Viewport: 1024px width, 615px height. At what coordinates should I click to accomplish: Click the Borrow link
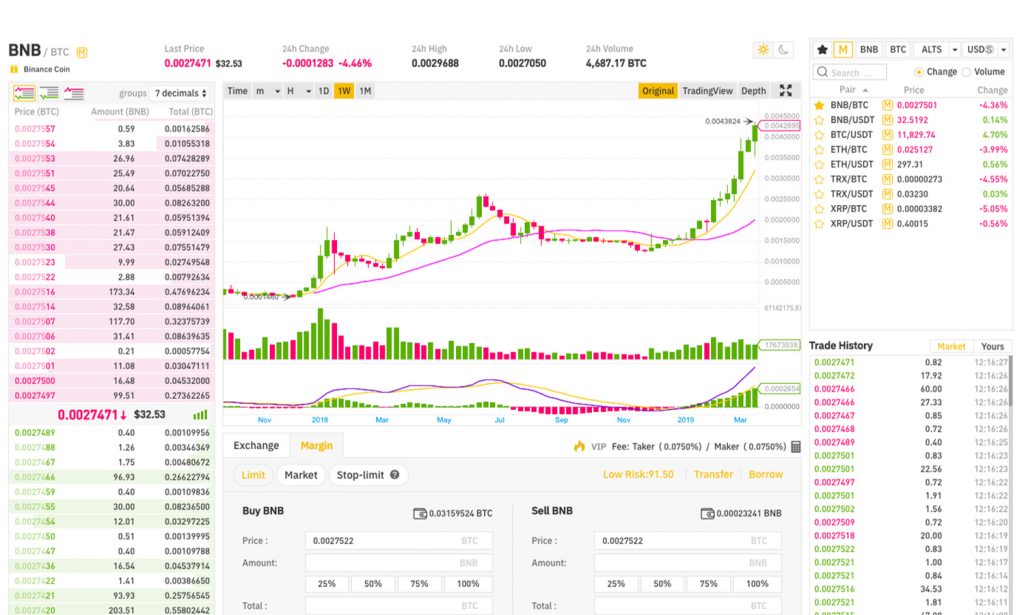(x=765, y=475)
